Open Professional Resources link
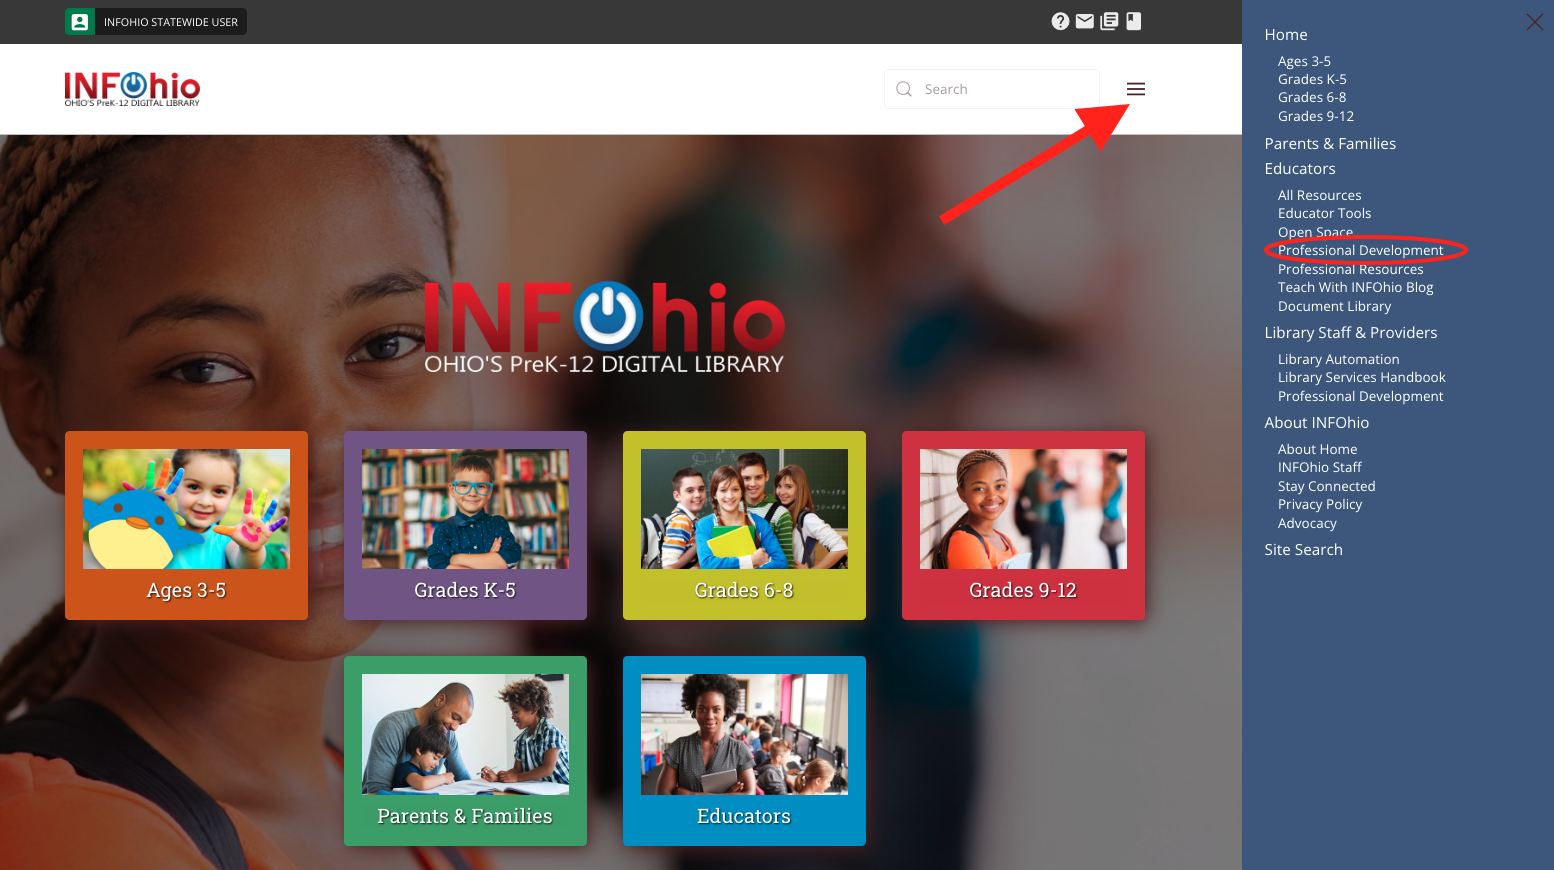Image resolution: width=1554 pixels, height=870 pixels. point(1350,269)
